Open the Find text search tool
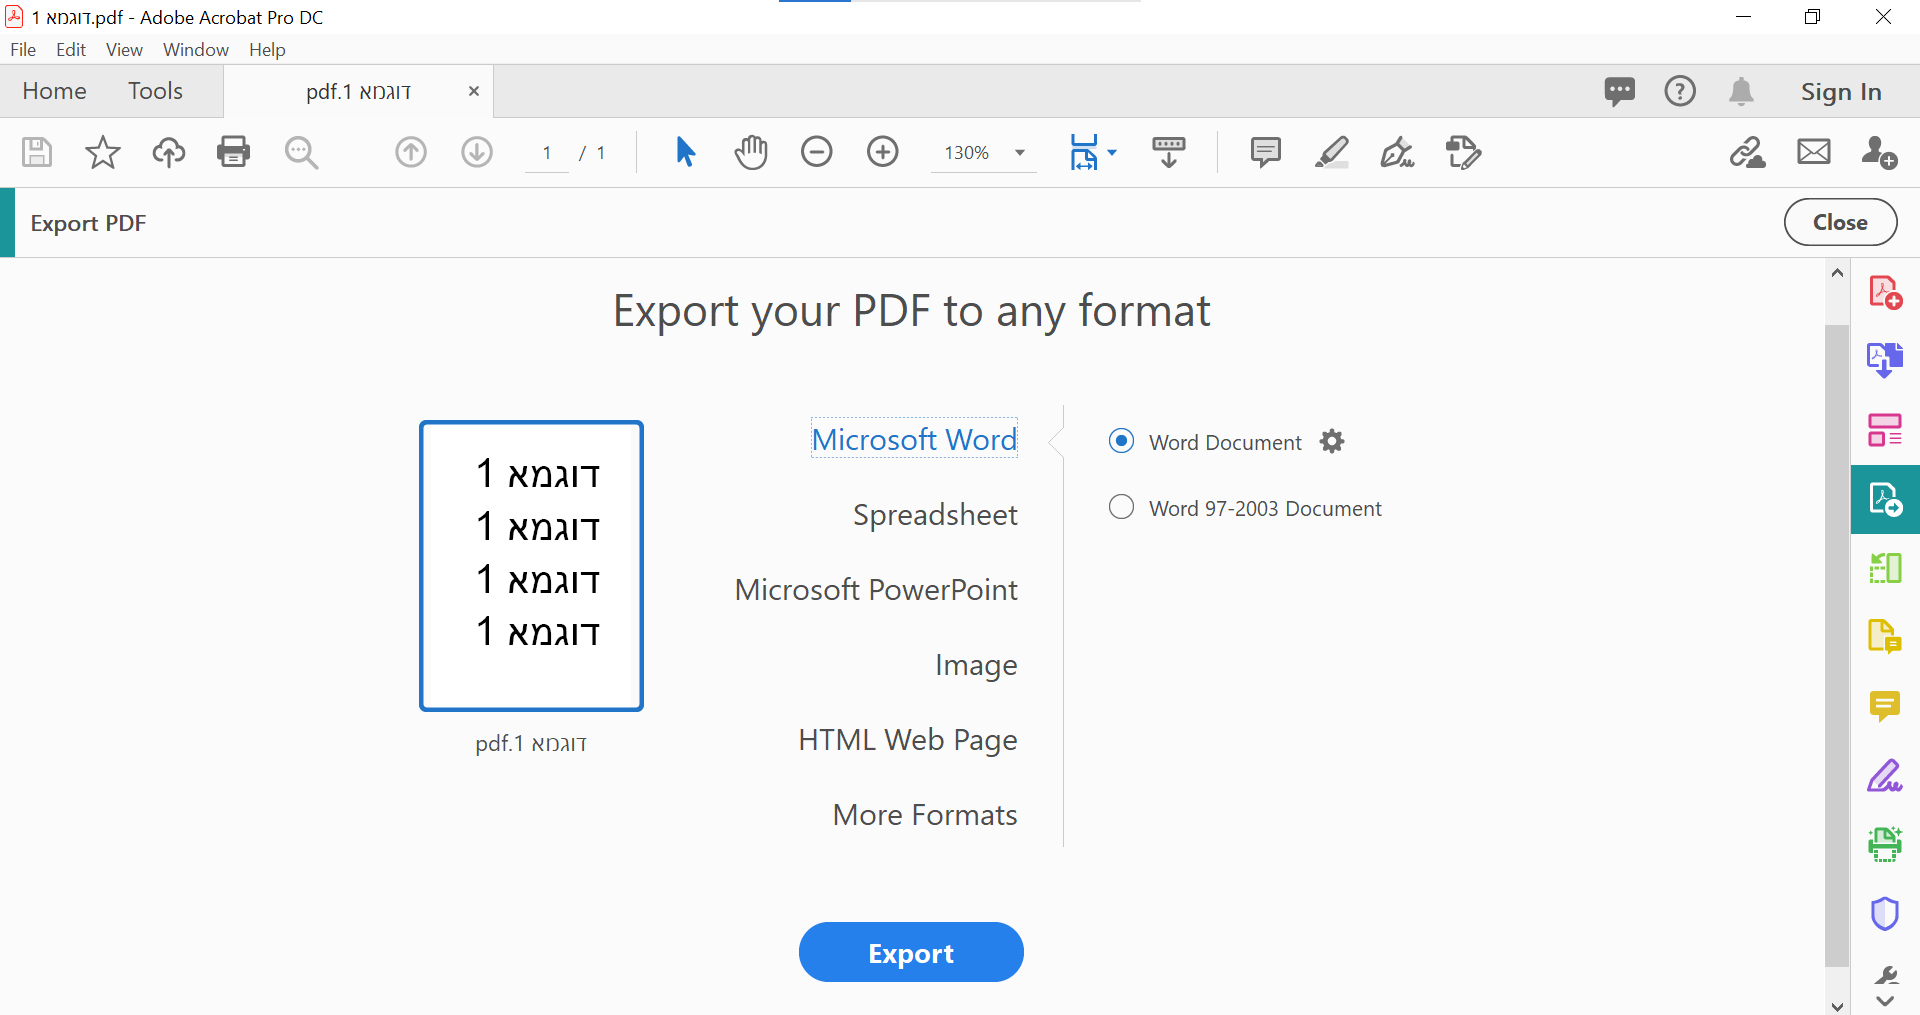The height and width of the screenshot is (1015, 1920). click(x=301, y=152)
